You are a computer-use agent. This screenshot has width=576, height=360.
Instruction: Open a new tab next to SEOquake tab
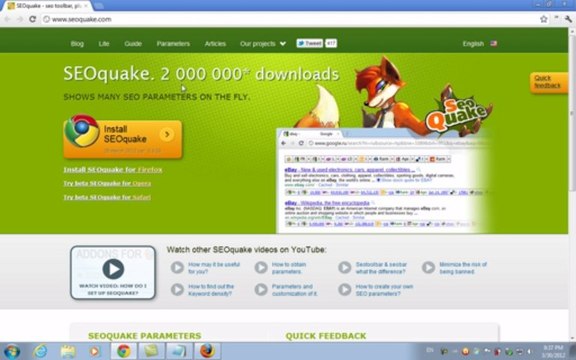(99, 6)
